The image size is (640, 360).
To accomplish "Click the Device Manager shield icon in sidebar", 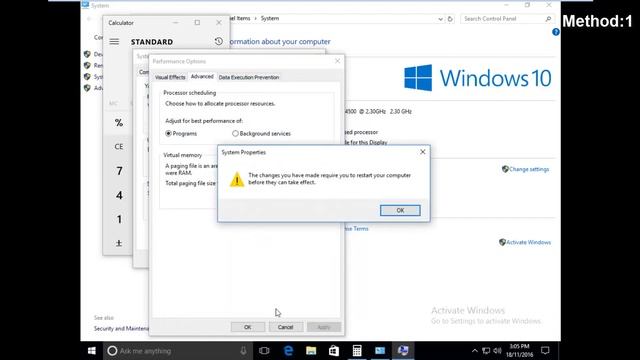I will pyautogui.click(x=87, y=54).
